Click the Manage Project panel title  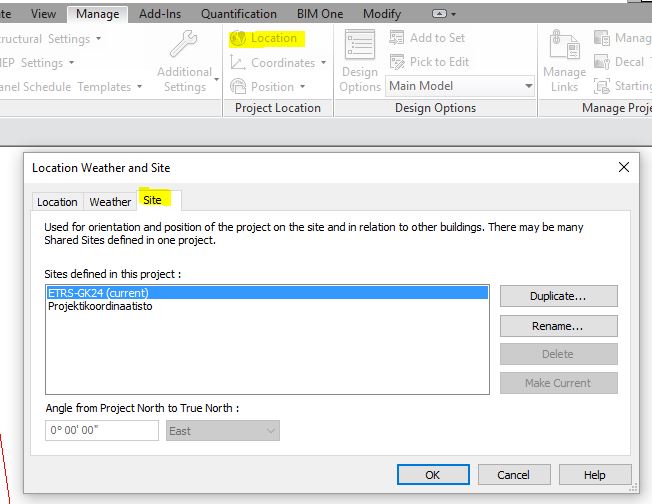pyautogui.click(x=616, y=108)
